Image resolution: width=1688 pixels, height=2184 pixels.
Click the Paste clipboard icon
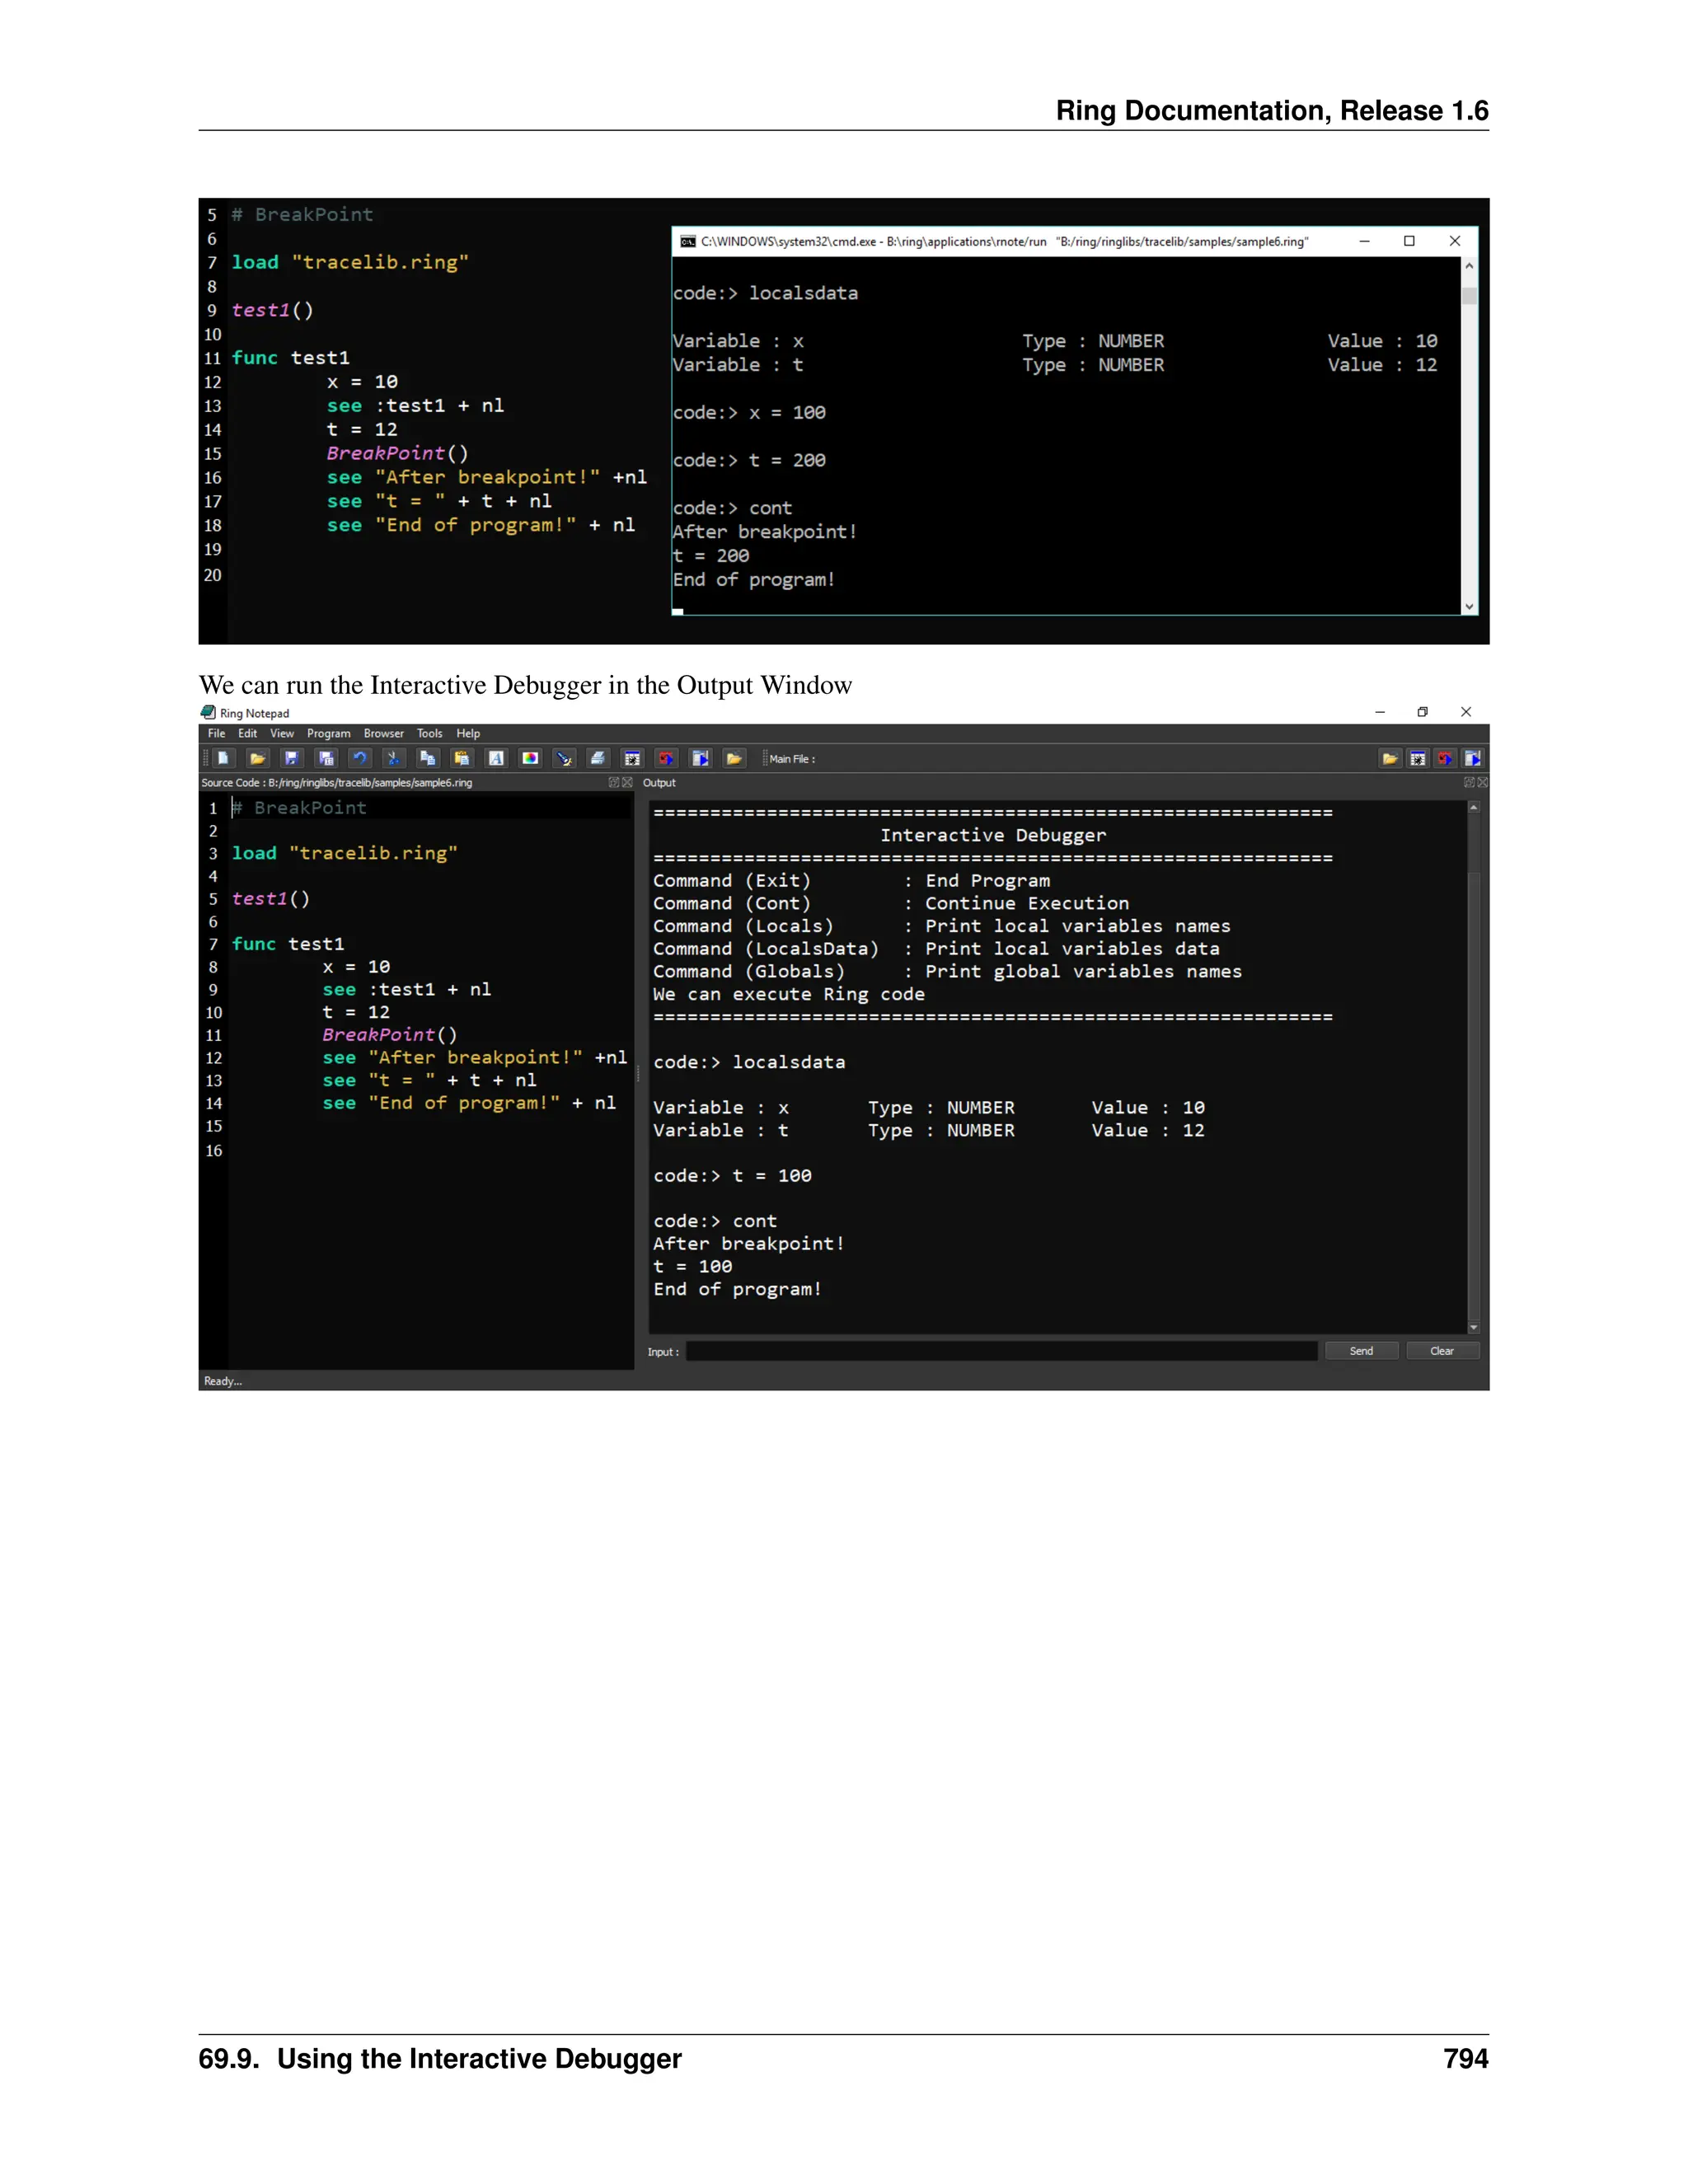tap(461, 758)
